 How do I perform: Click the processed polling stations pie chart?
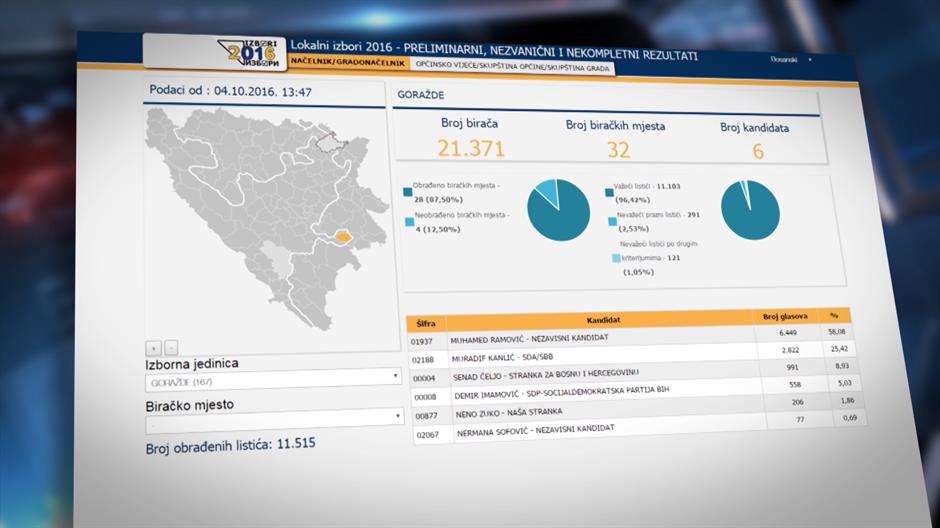(557, 209)
